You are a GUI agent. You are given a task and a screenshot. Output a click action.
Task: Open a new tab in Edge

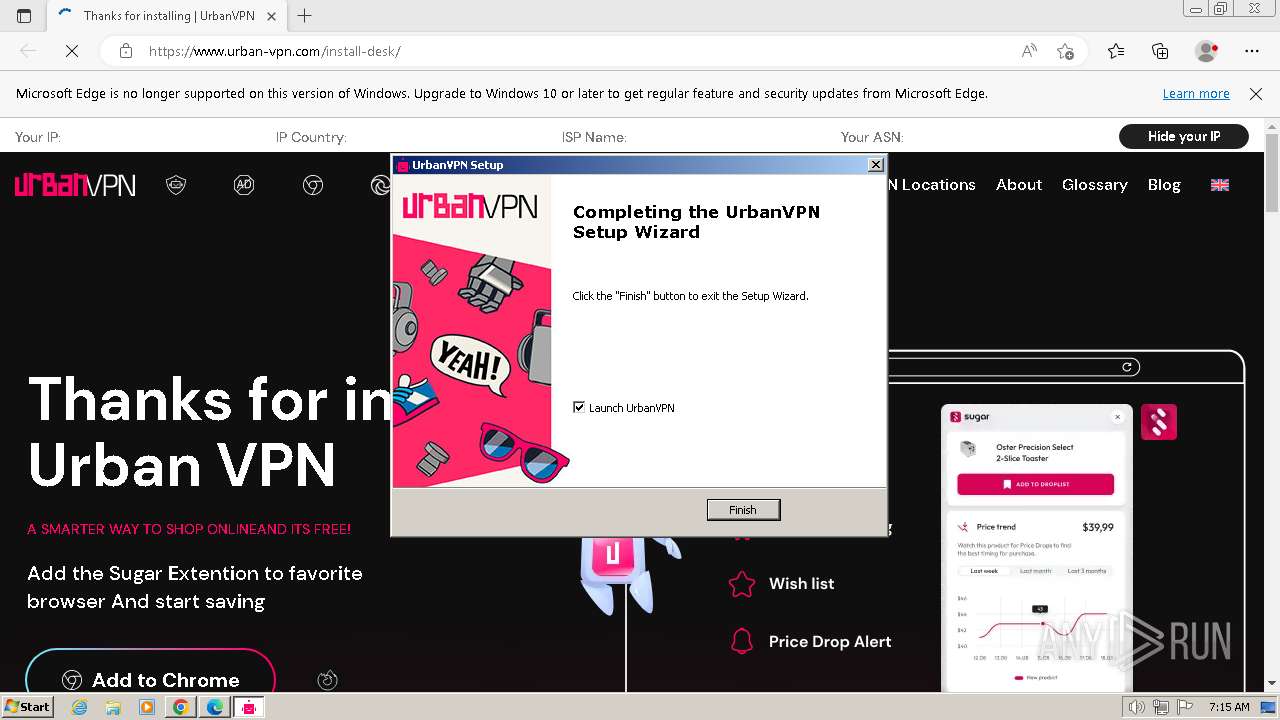305,16
